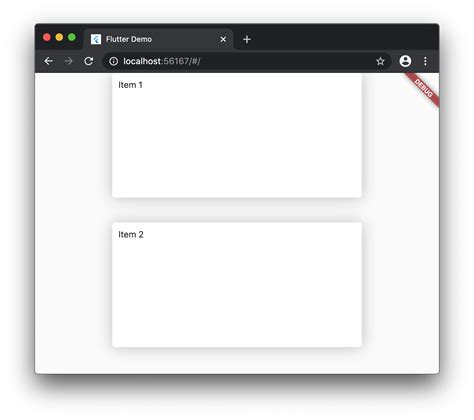Viewport: 474px width, 420px height.
Task: Click the forward navigation arrow
Action: [x=69, y=61]
